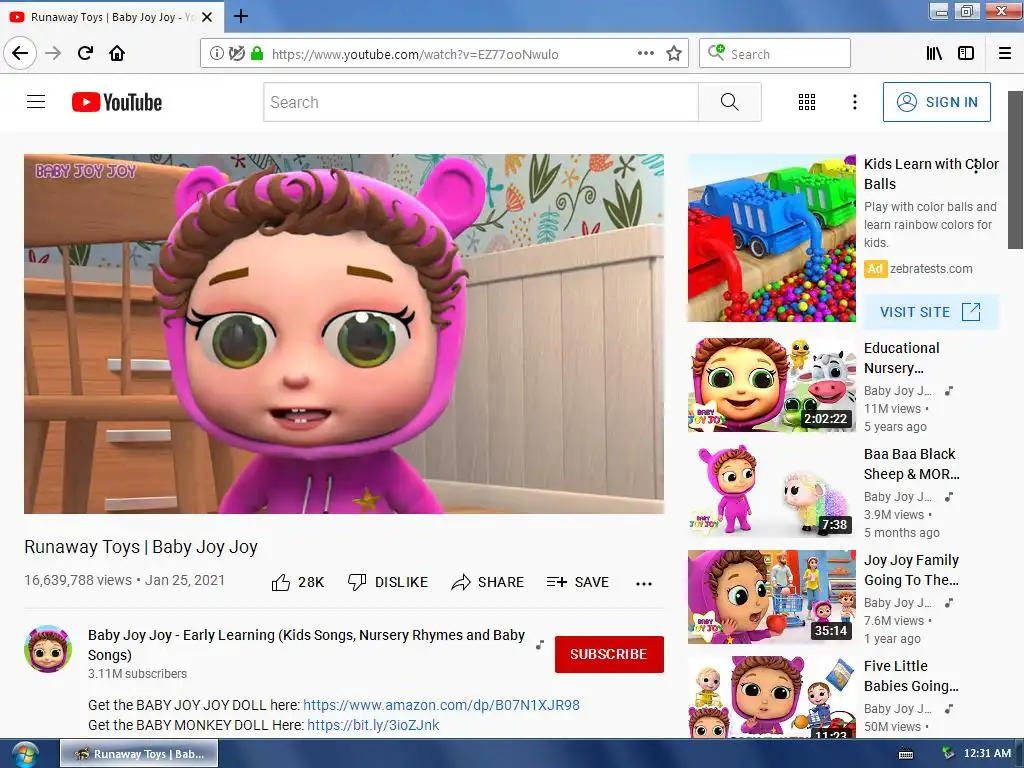Click the Five Little Babies Going... title

[x=911, y=676]
